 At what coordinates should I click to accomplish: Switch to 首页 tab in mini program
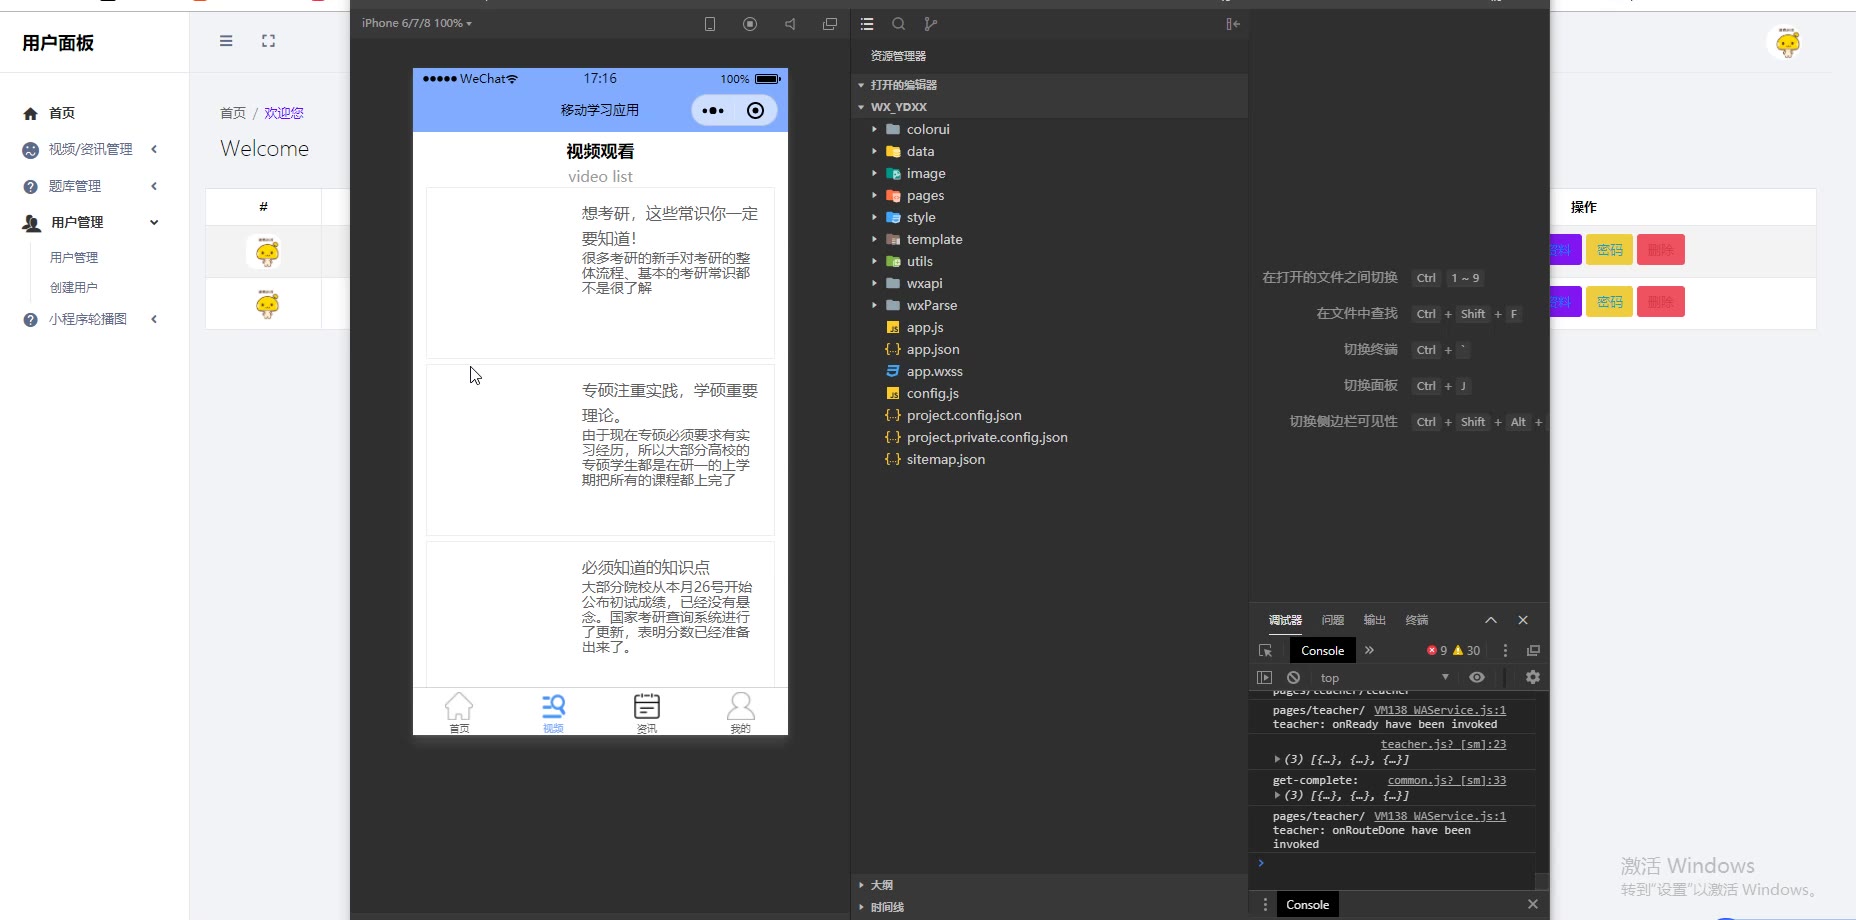point(459,713)
